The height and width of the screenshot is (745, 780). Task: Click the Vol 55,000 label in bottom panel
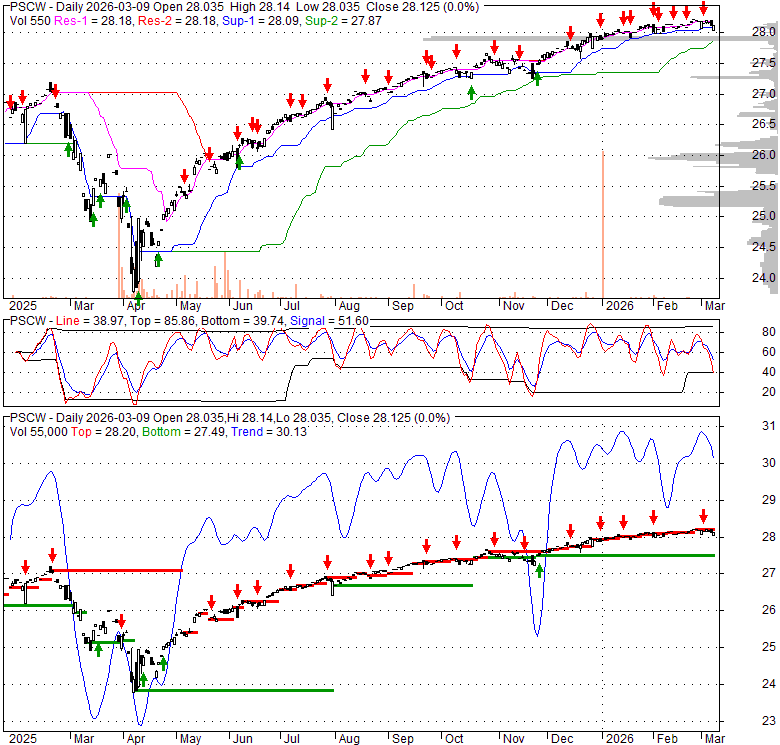click(x=36, y=431)
